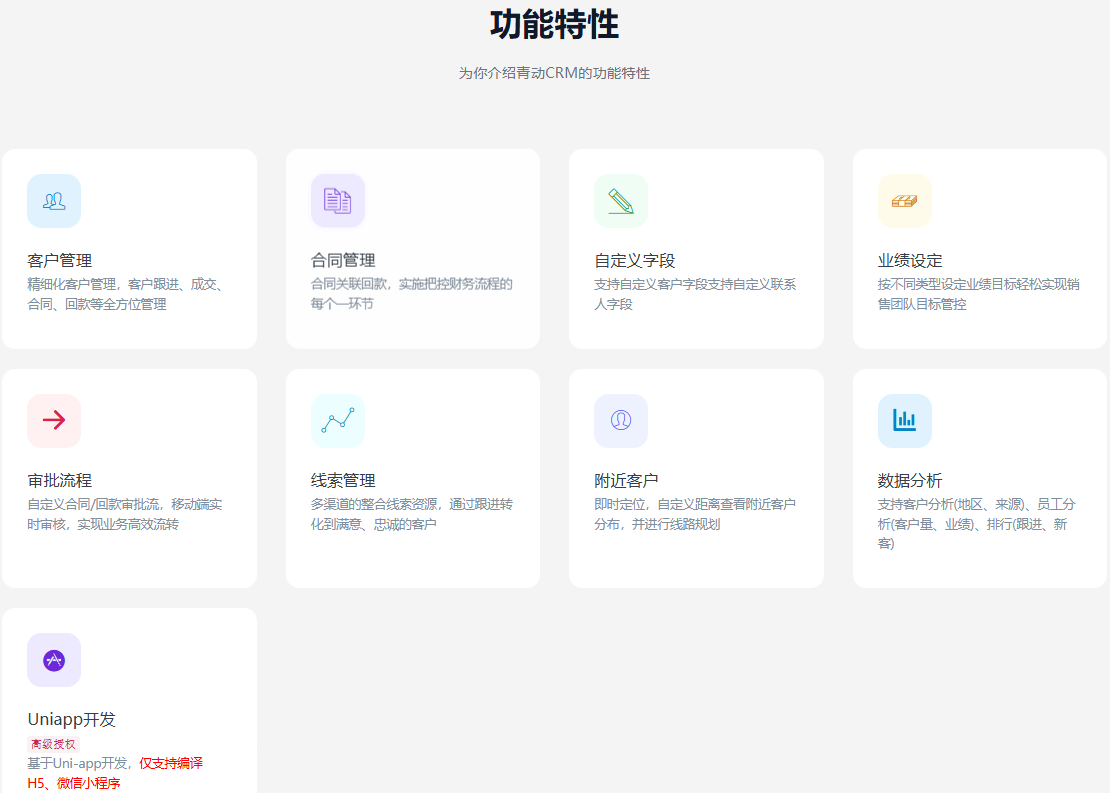Viewport: 1110px width, 793px height.
Task: Open the 数据分析 feature title
Action: pos(910,481)
